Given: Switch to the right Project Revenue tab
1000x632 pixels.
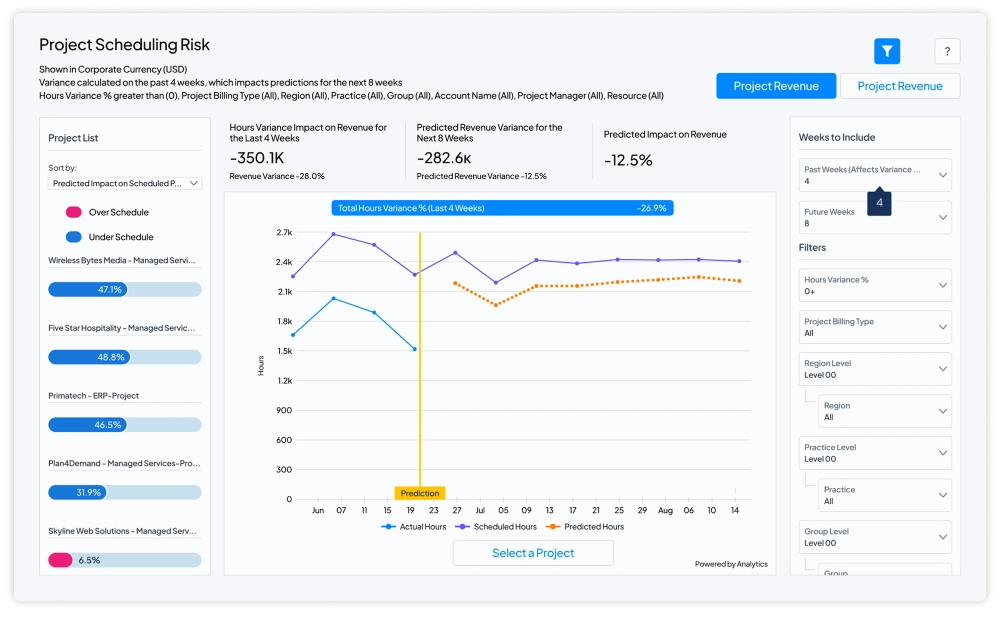Looking at the screenshot, I should [899, 86].
